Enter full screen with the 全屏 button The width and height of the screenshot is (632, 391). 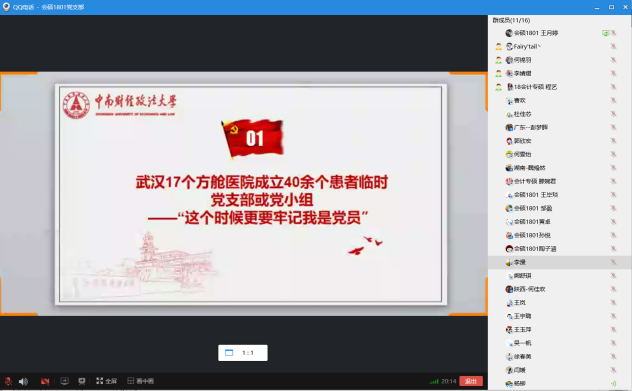[x=106, y=381]
